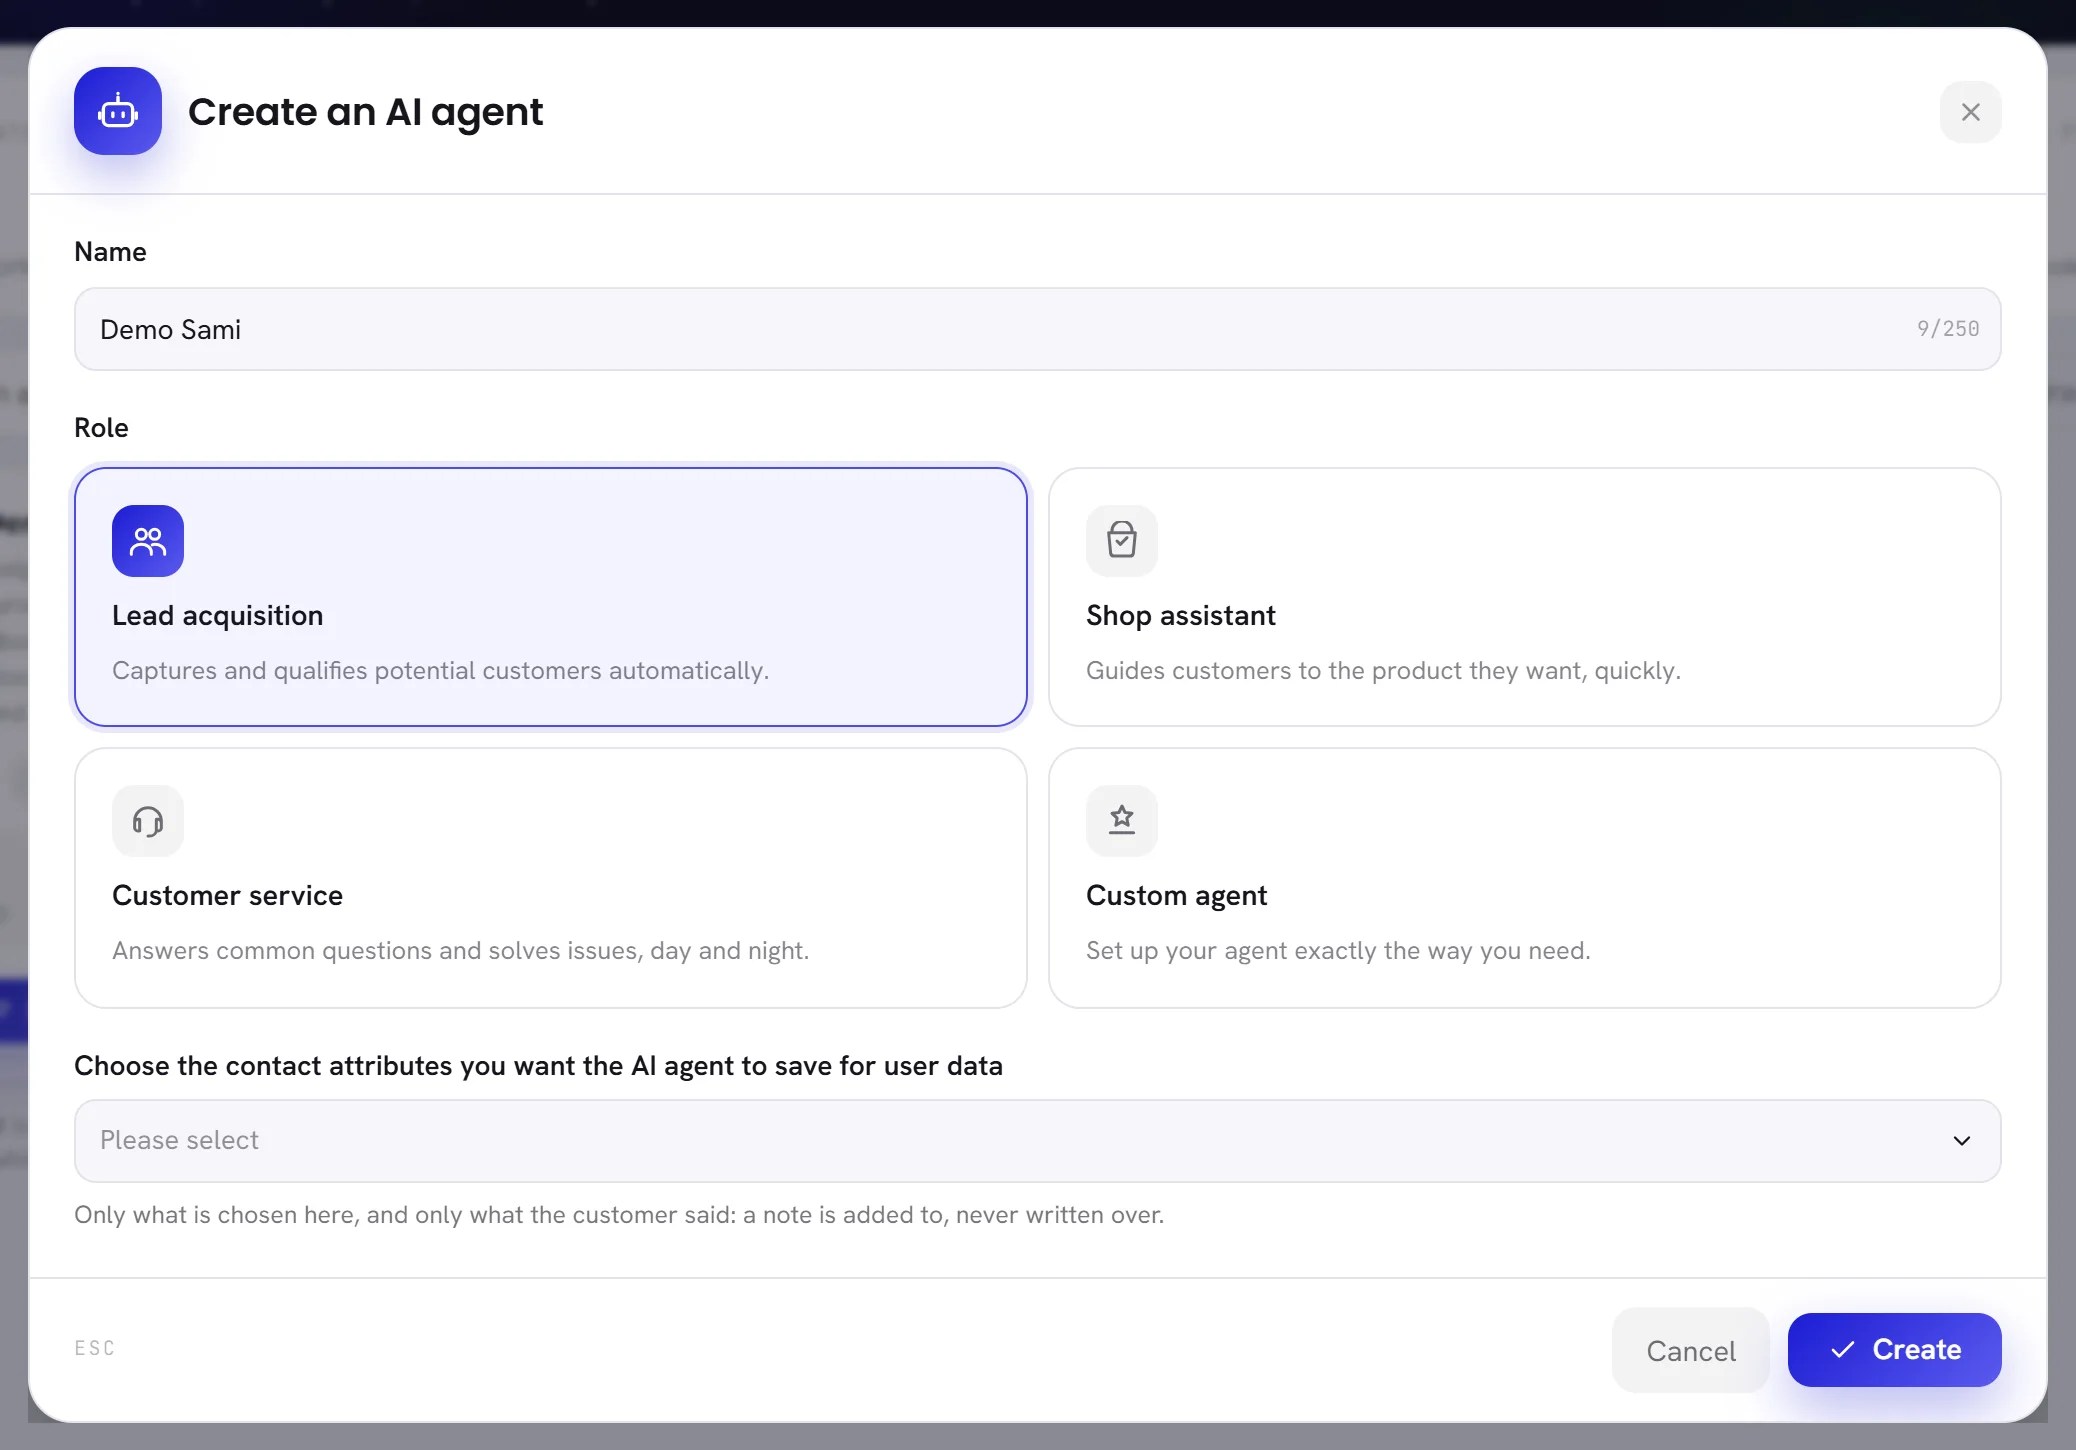2076x1450 pixels.
Task: Click 'Set up your agent exactly the way you need.'
Action: click(1338, 951)
